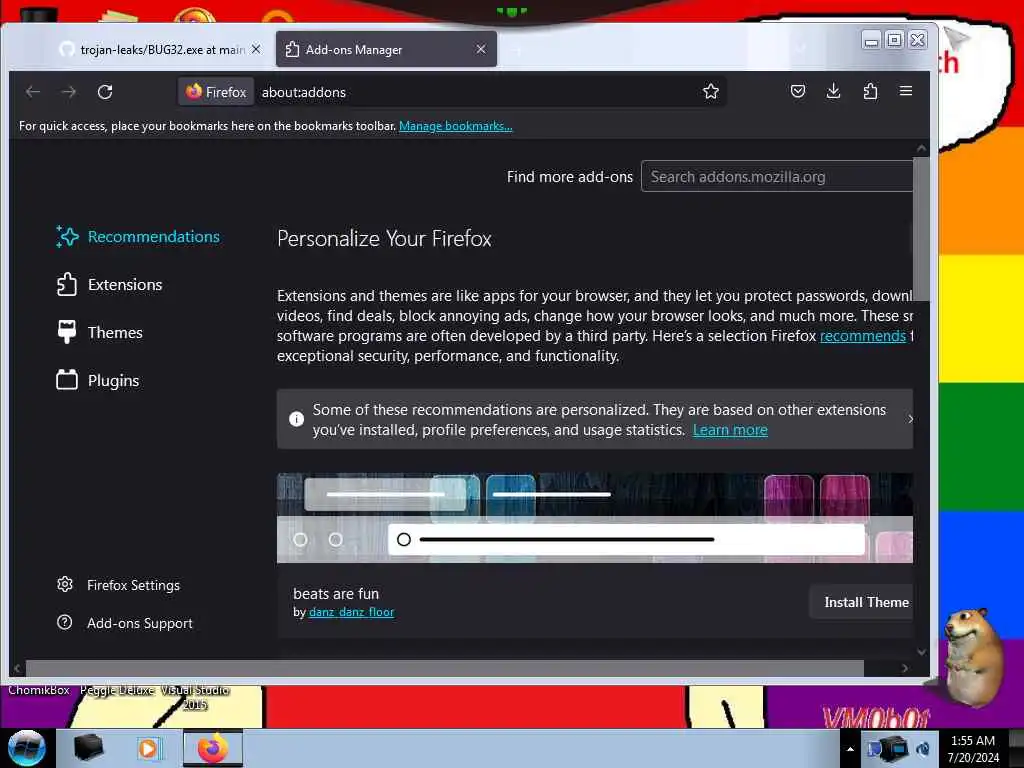The height and width of the screenshot is (768, 1024).
Task: Follow the recommends link in the description
Action: pos(863,336)
